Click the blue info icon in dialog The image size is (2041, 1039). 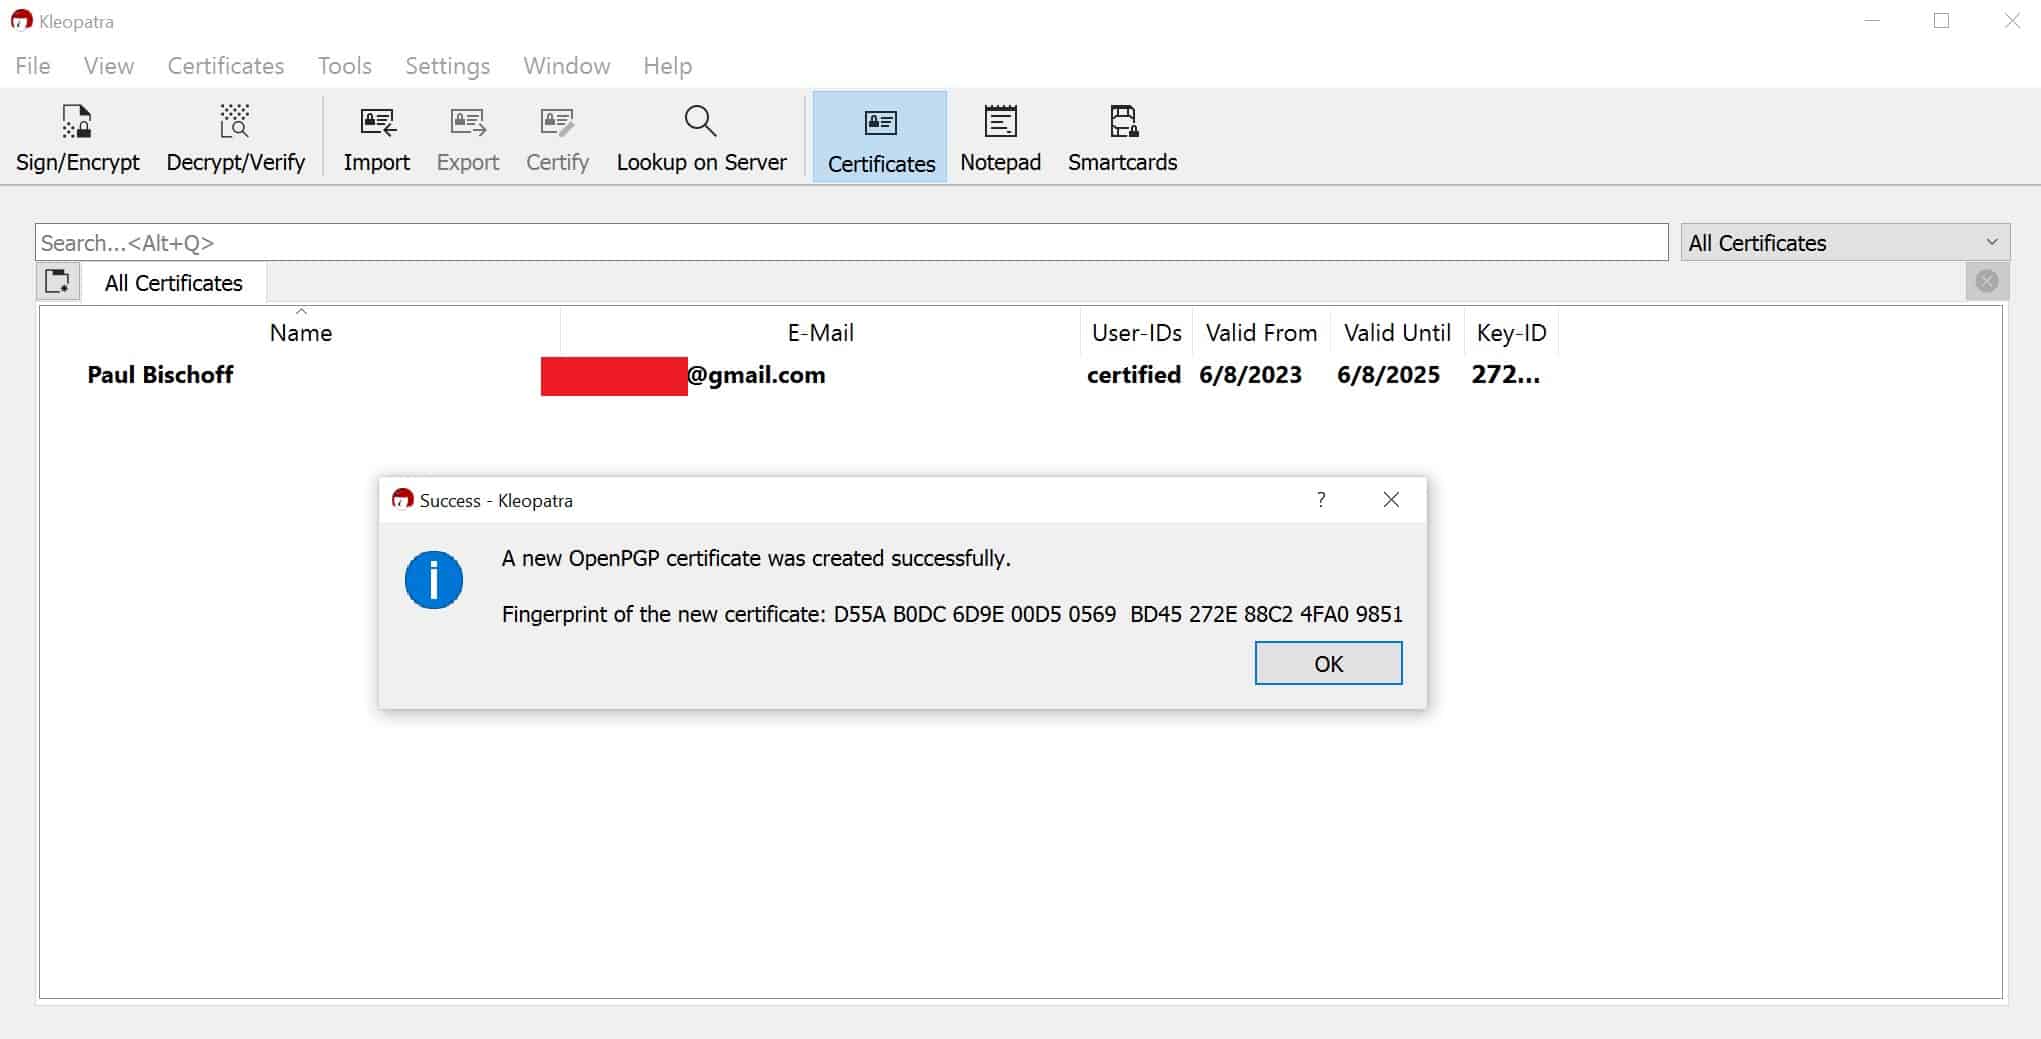pyautogui.click(x=433, y=580)
